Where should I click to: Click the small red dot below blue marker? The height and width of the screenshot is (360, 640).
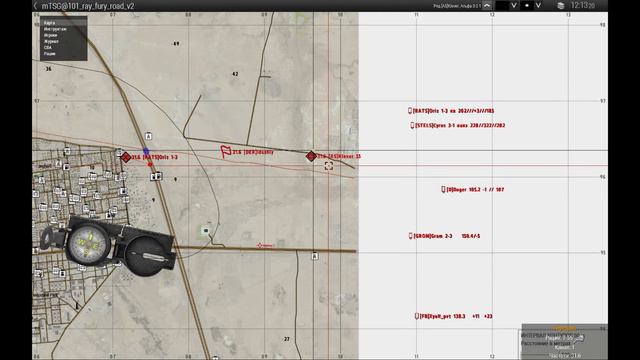click(x=150, y=164)
